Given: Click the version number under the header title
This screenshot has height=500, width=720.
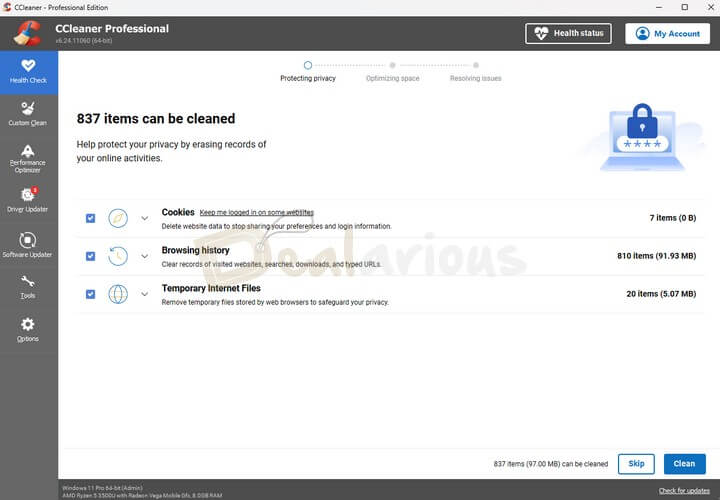Looking at the screenshot, I should tap(84, 41).
